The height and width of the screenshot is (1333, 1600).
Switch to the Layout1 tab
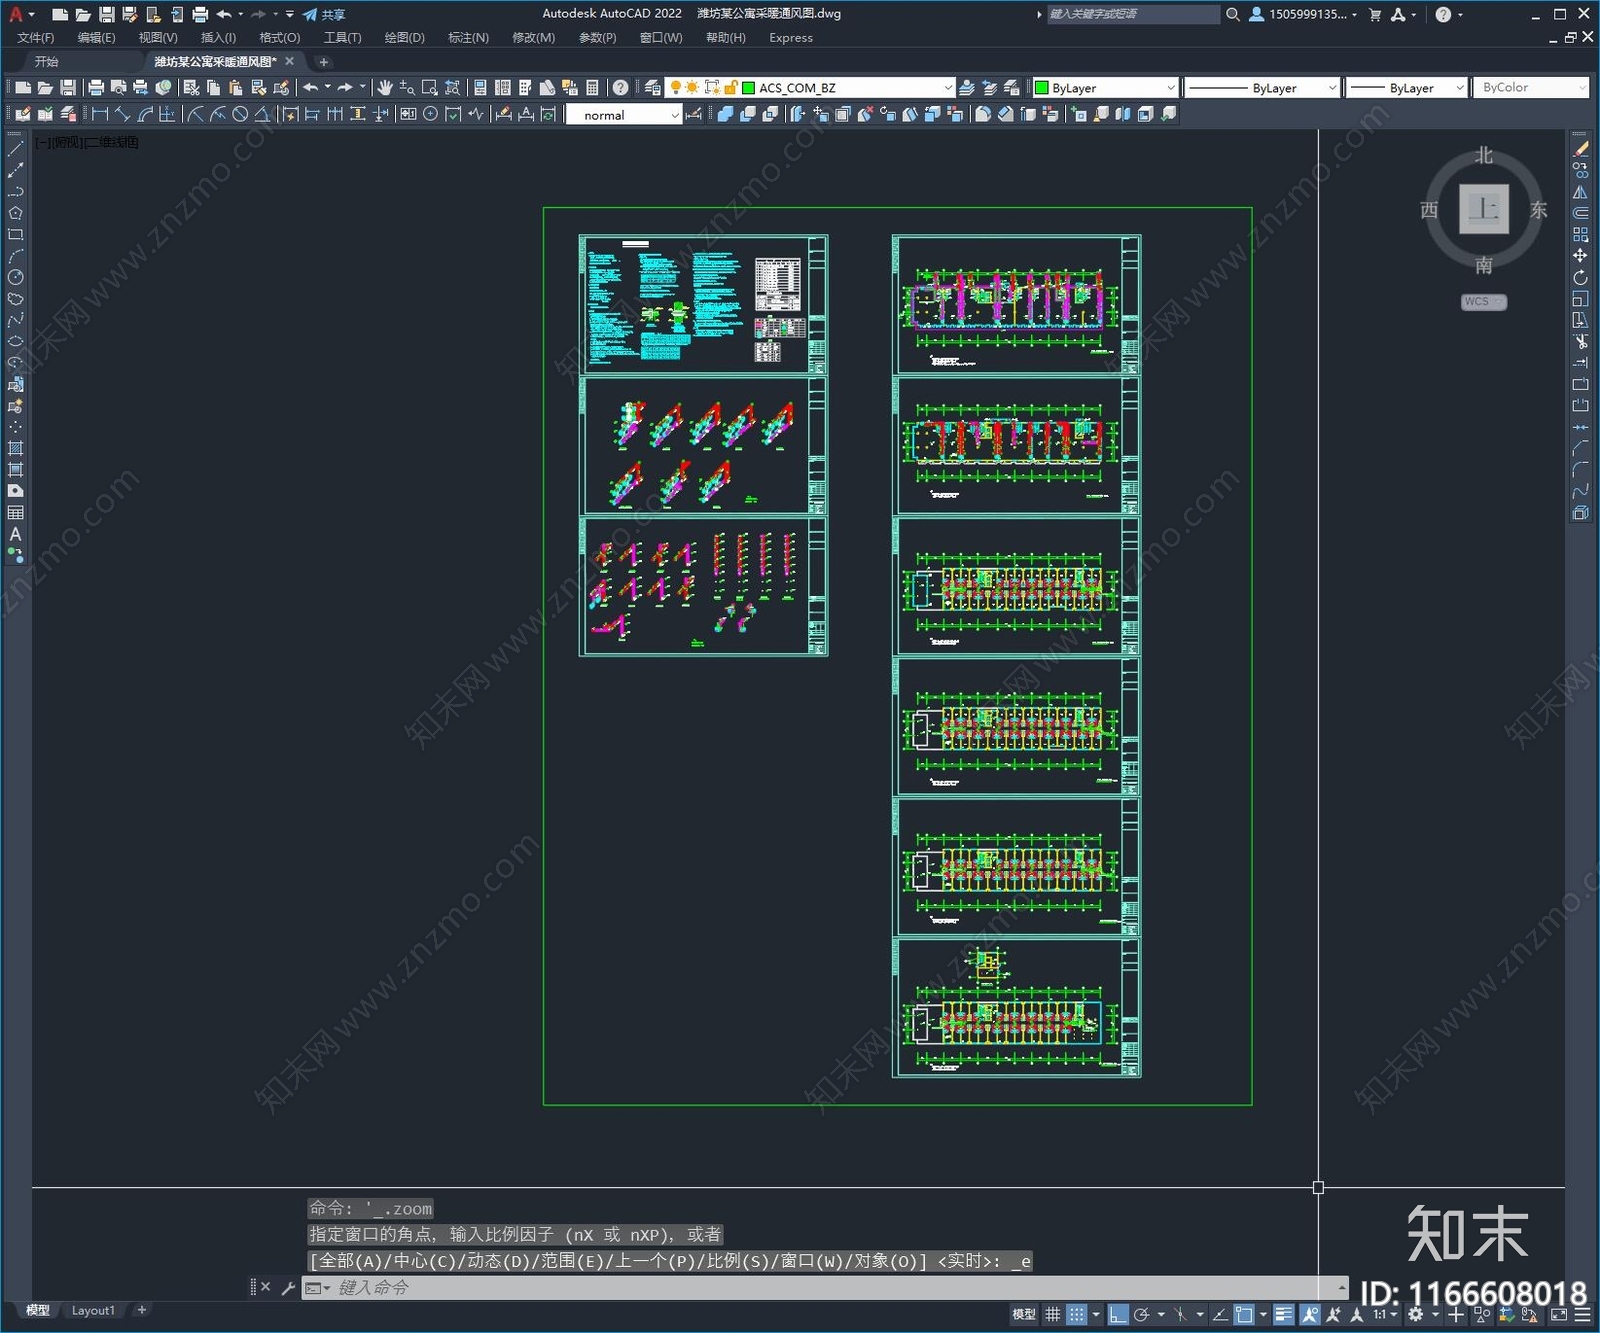93,1310
